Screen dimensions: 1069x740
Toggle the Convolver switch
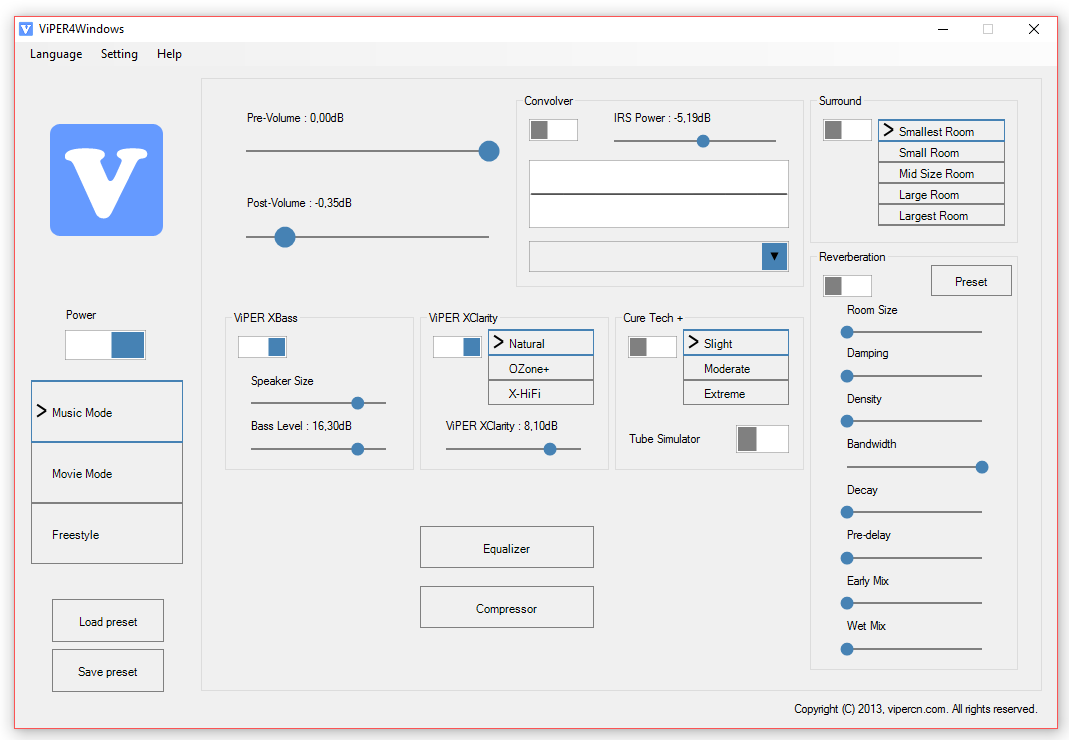click(x=554, y=130)
